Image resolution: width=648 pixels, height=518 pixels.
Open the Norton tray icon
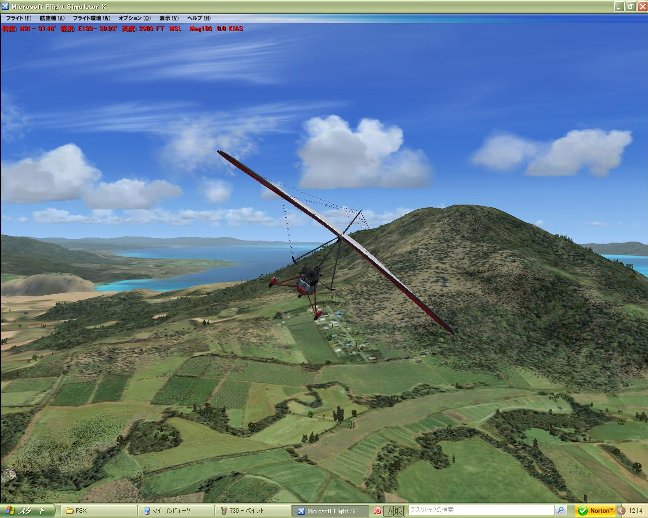(598, 510)
